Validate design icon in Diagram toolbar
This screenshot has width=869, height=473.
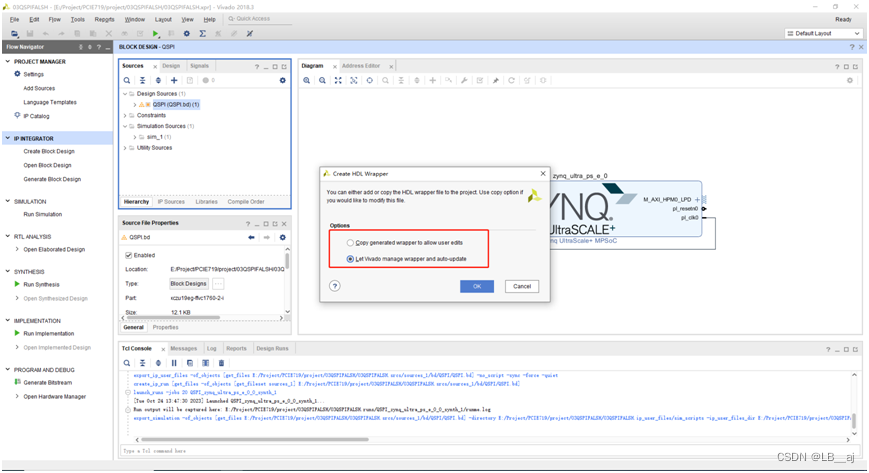click(480, 80)
